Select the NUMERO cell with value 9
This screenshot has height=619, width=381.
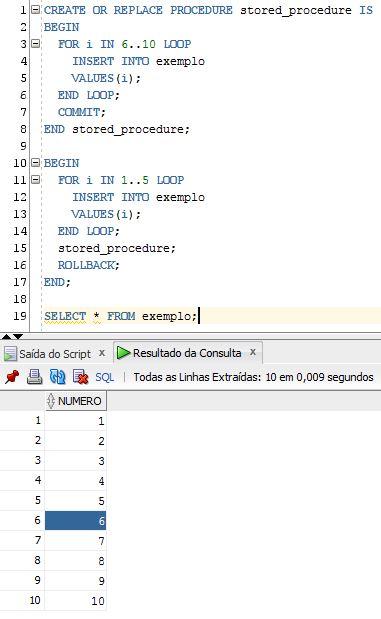point(75,580)
